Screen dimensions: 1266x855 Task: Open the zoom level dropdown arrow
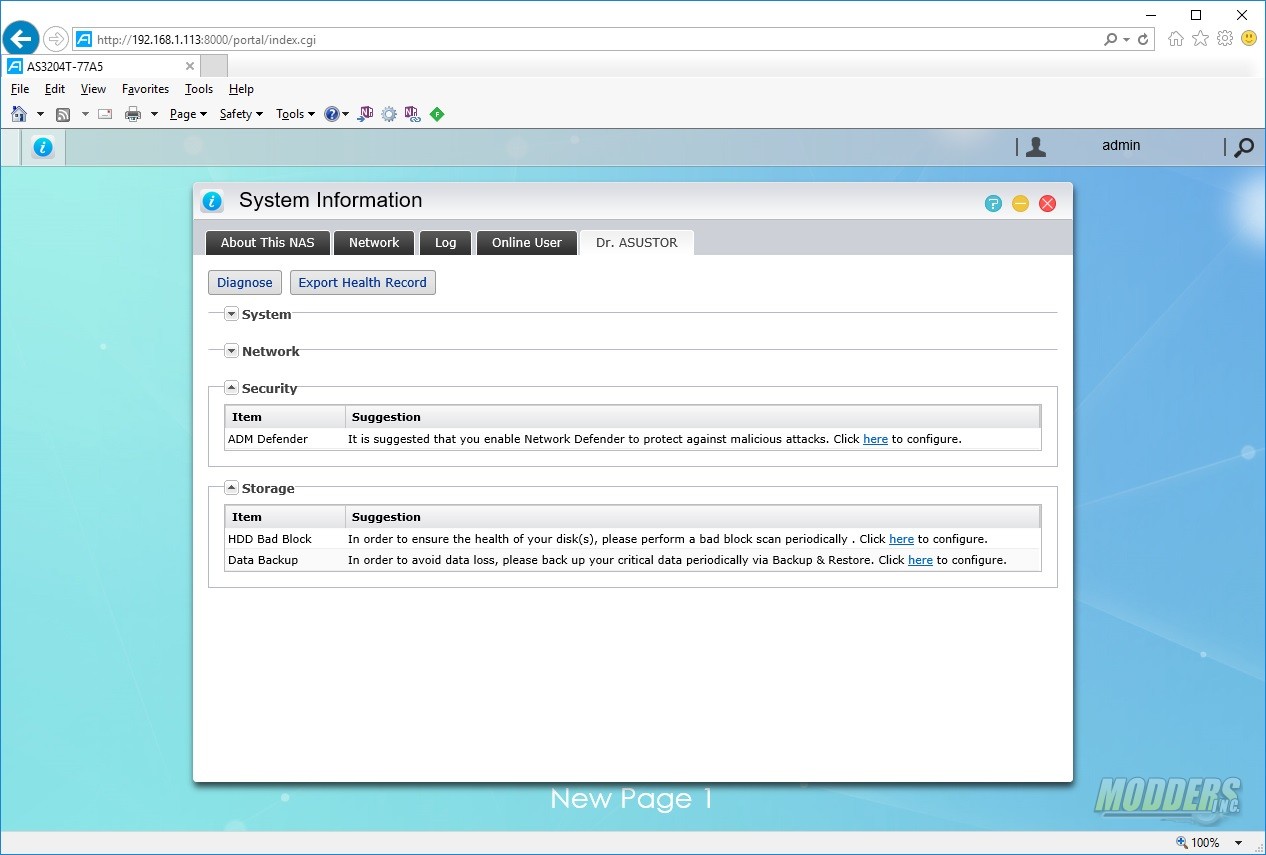tap(1239, 843)
